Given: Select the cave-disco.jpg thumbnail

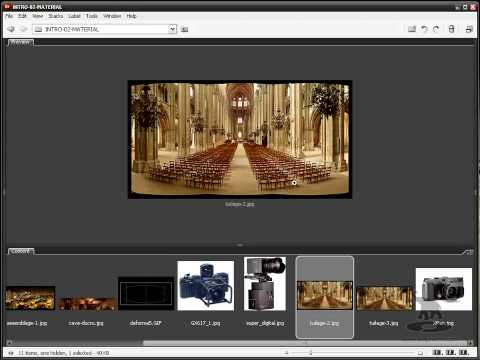Looking at the screenshot, I should click(x=87, y=304).
